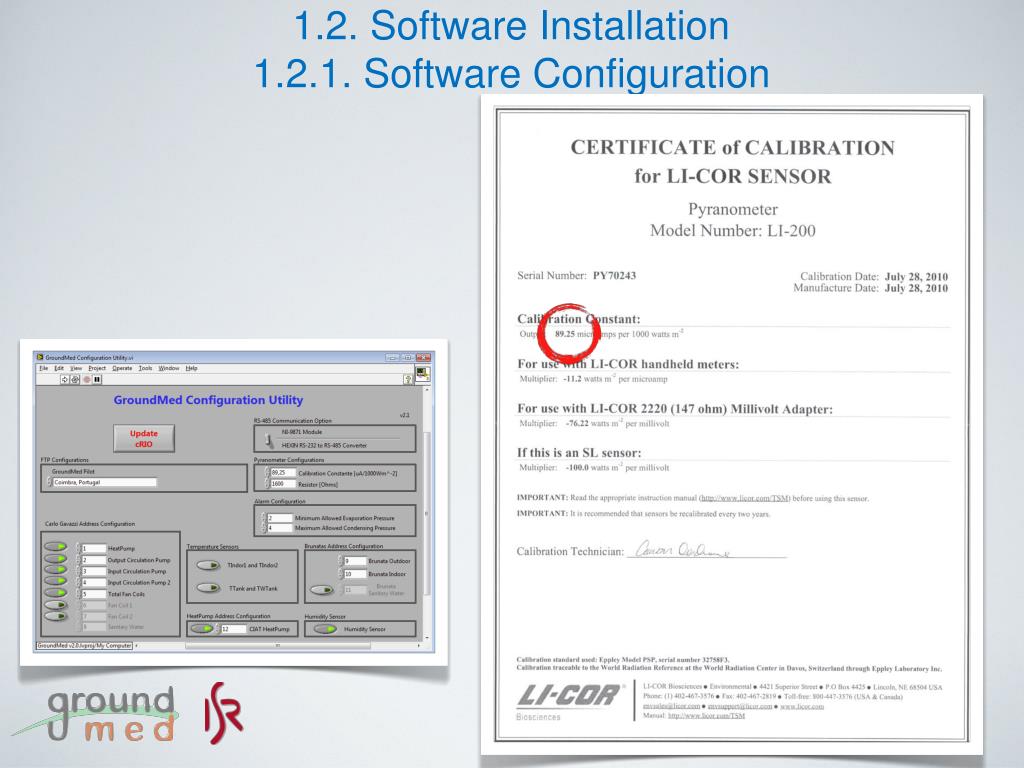
Task: Click the Resistor [Ohms] stepper arrows
Action: [266, 484]
